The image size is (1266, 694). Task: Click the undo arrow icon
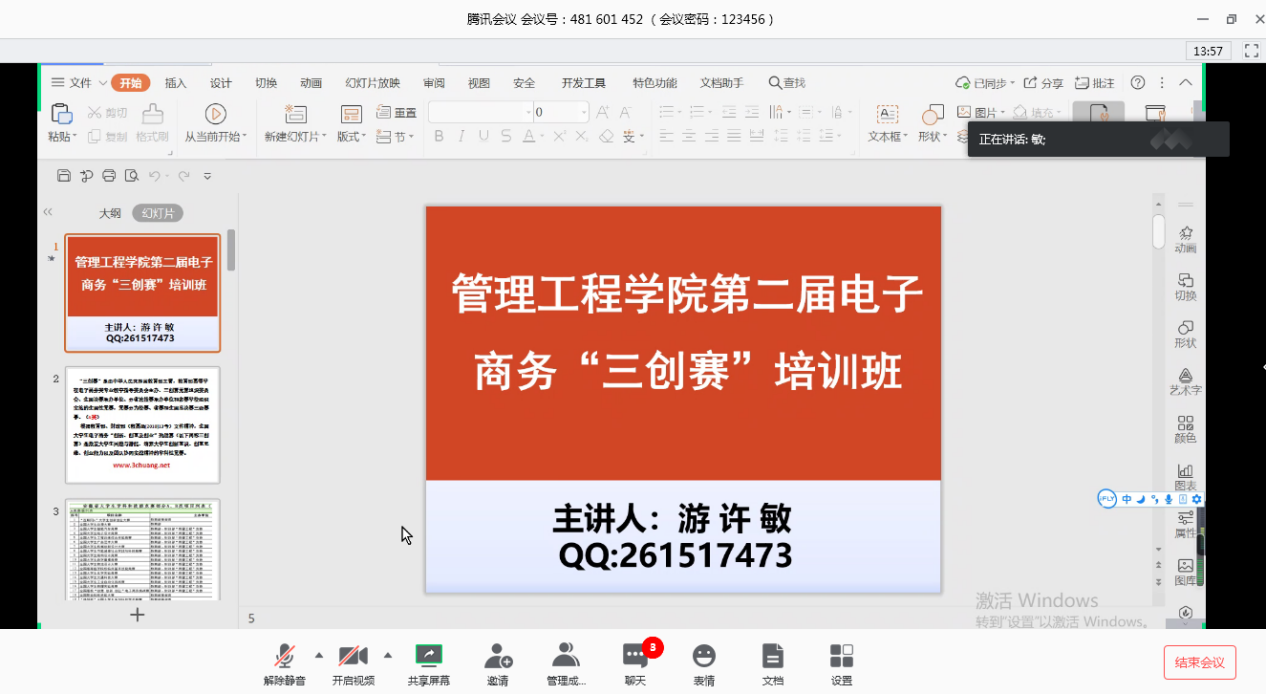pyautogui.click(x=154, y=176)
